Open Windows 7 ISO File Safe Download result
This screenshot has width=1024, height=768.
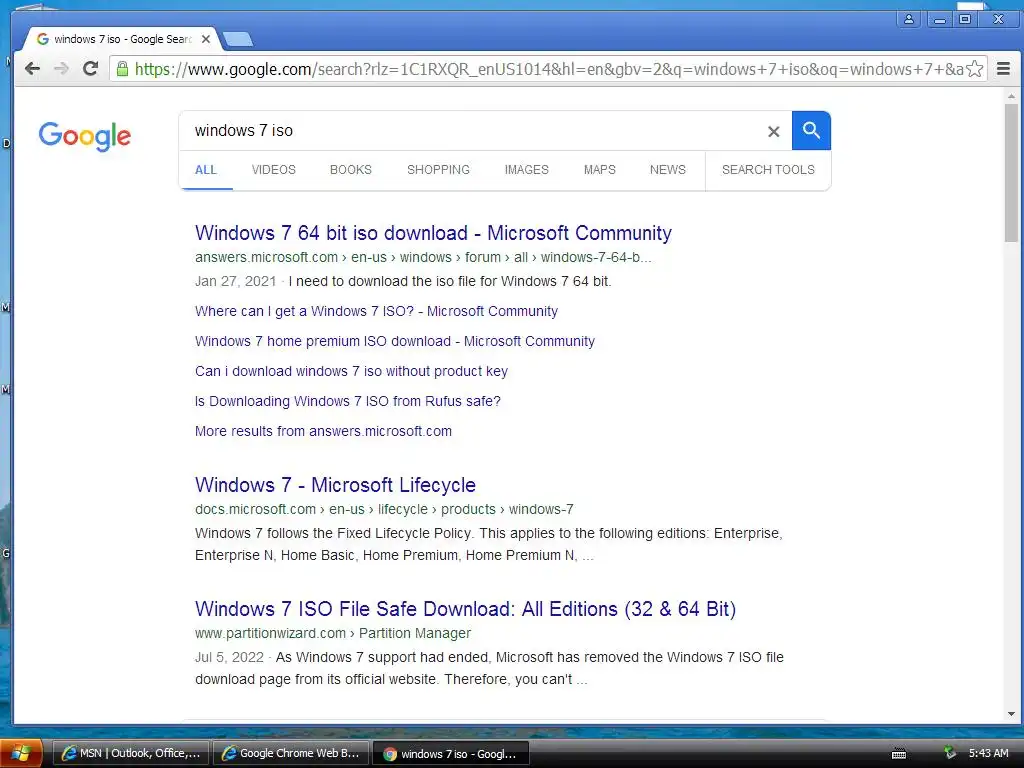click(x=465, y=609)
